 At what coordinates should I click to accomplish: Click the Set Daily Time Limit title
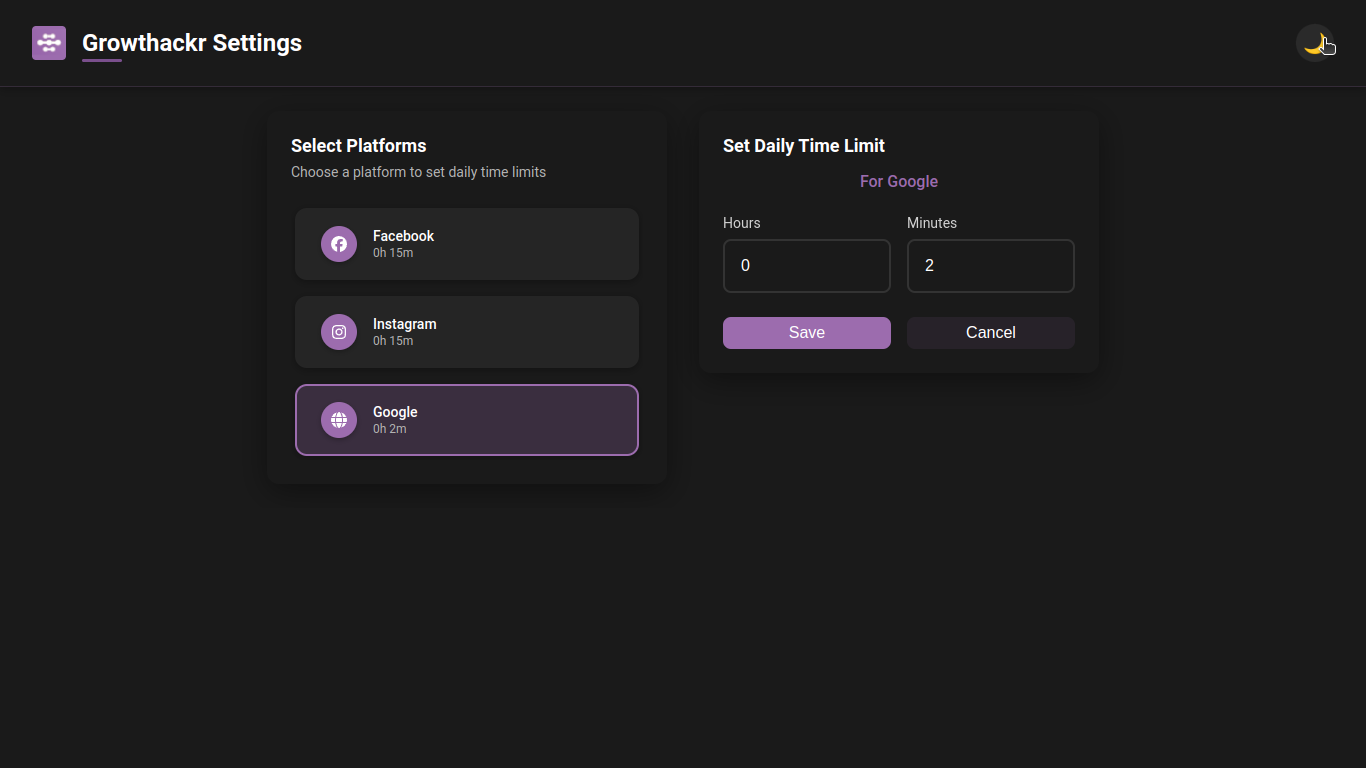804,145
